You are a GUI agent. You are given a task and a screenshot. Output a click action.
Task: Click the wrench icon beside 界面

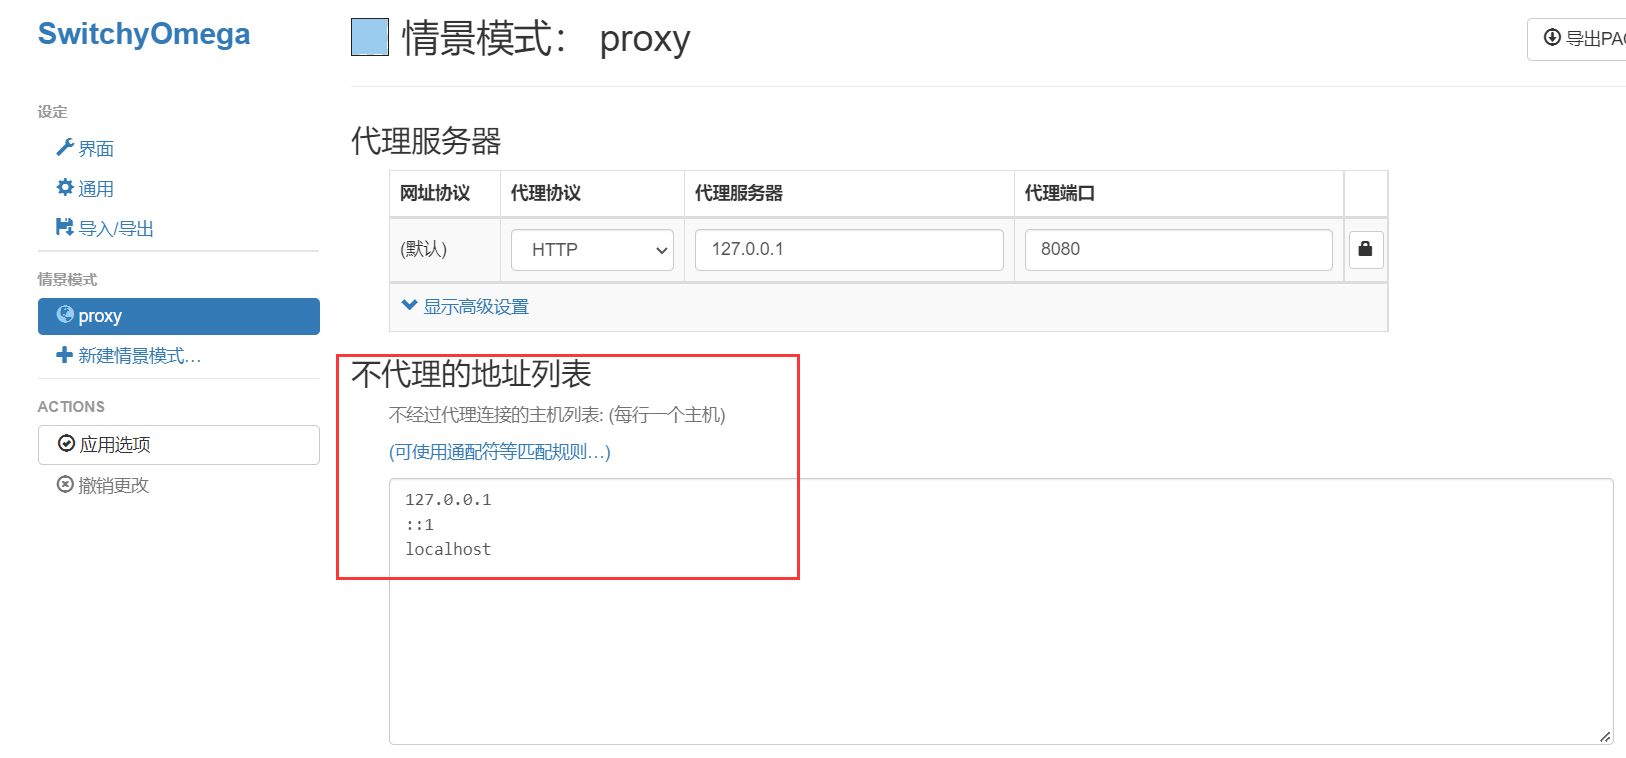coord(65,148)
